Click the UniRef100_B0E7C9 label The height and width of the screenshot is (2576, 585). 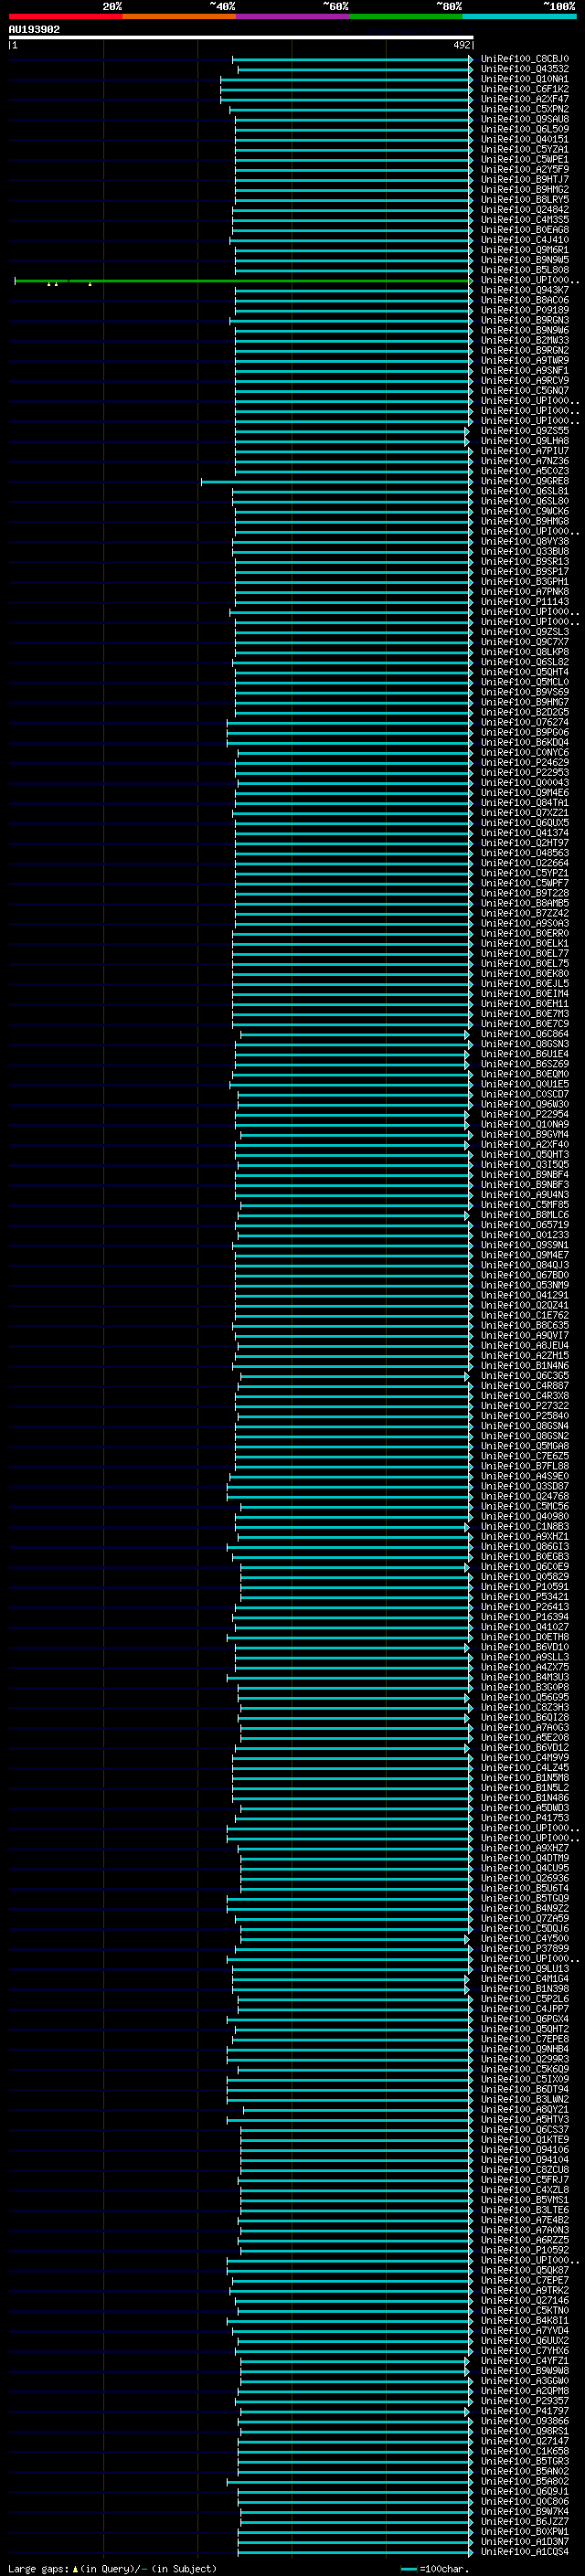pos(524,1024)
